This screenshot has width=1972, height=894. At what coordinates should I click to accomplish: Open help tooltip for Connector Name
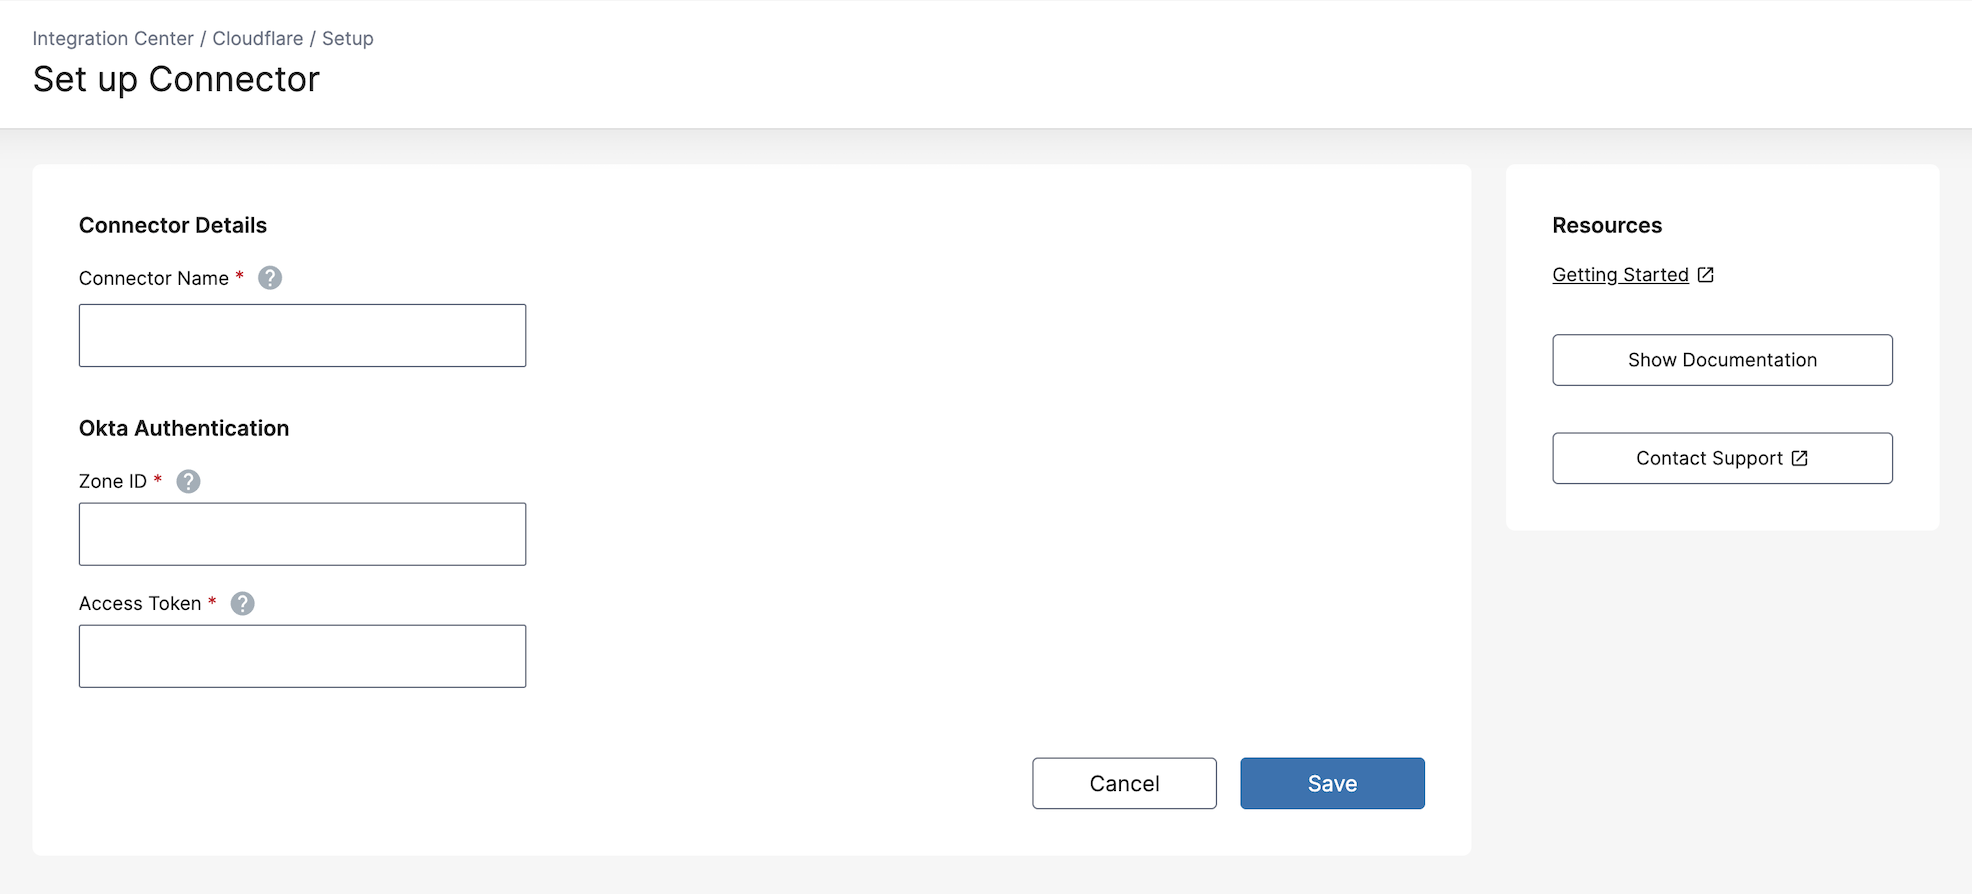tap(270, 278)
